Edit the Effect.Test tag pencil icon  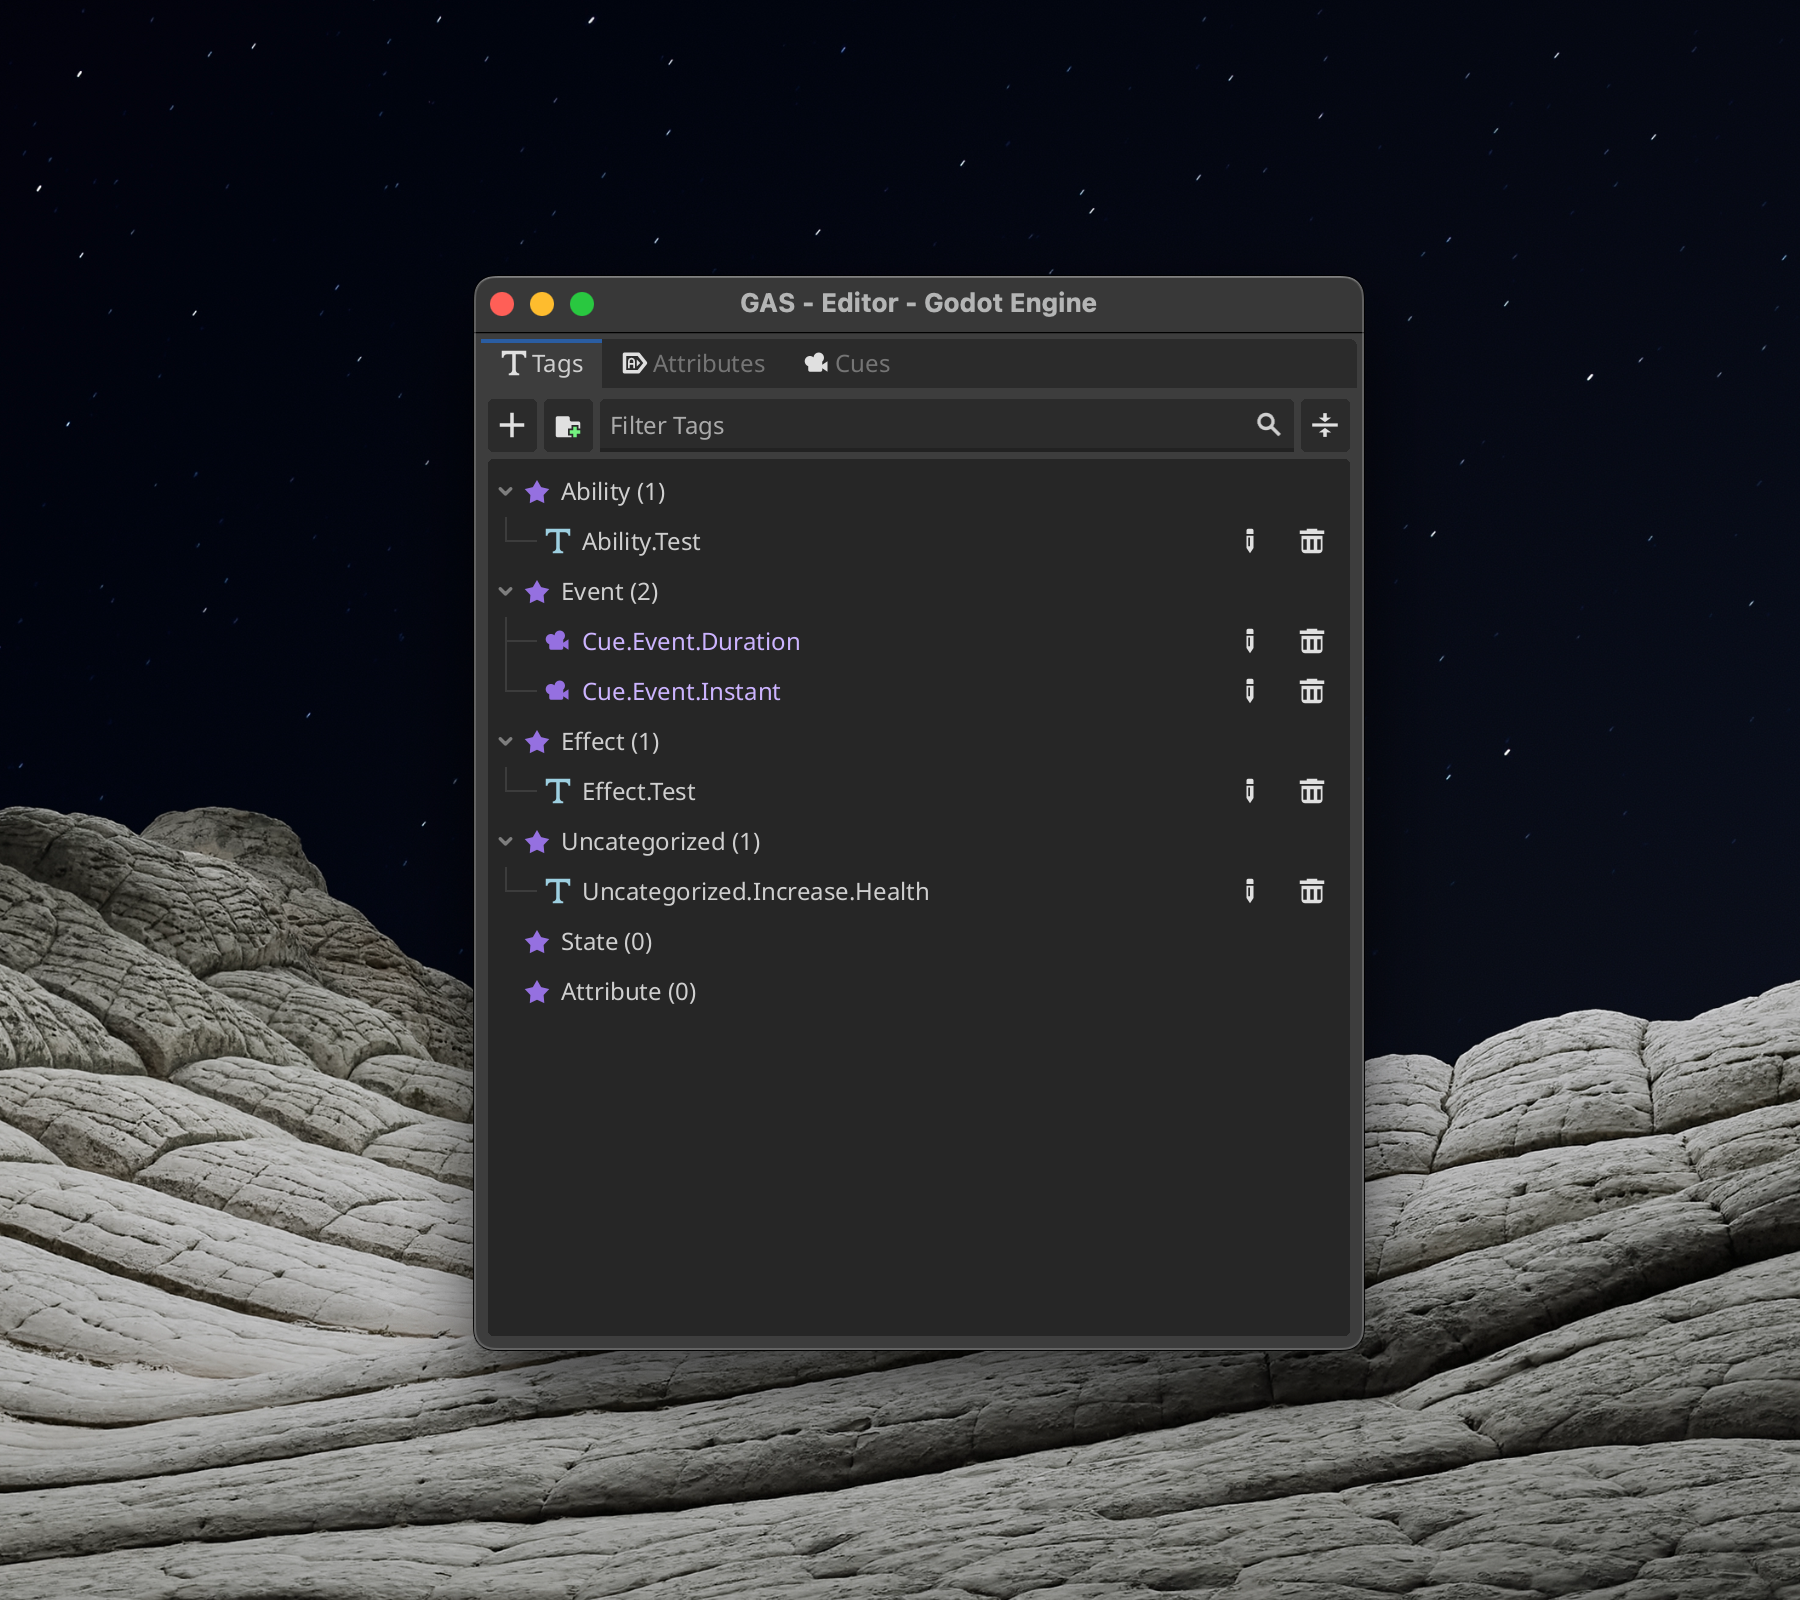pos(1250,791)
